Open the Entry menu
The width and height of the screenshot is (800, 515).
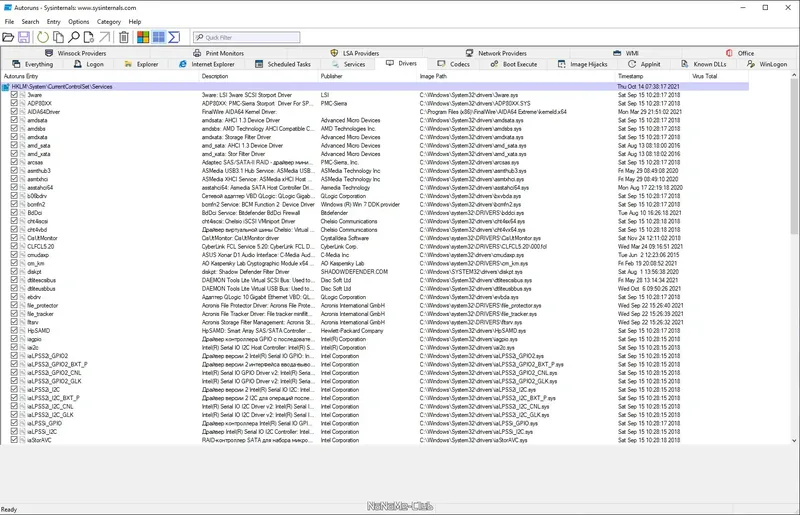coord(54,22)
